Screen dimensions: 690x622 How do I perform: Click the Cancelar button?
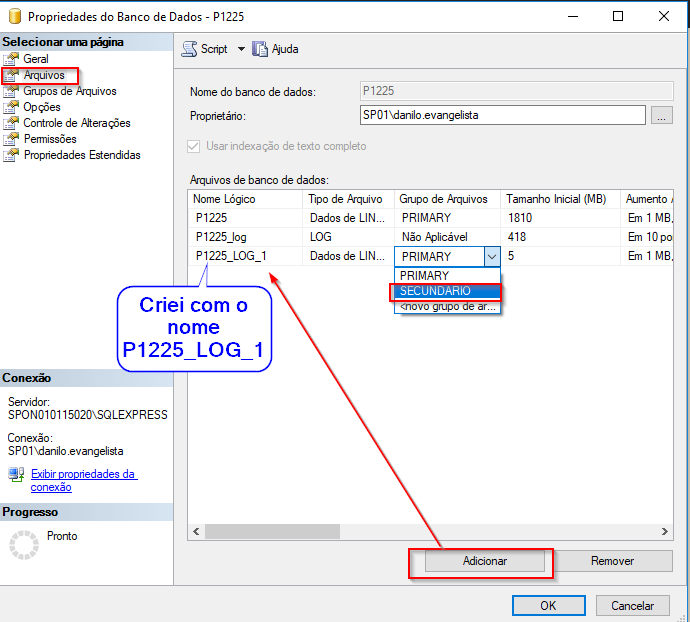[x=632, y=606]
